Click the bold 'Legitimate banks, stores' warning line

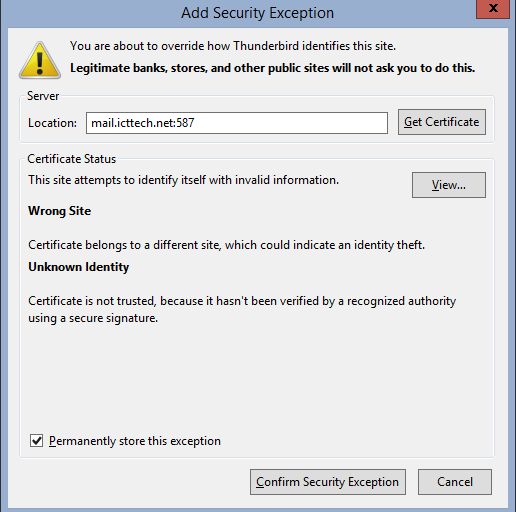pyautogui.click(x=273, y=68)
